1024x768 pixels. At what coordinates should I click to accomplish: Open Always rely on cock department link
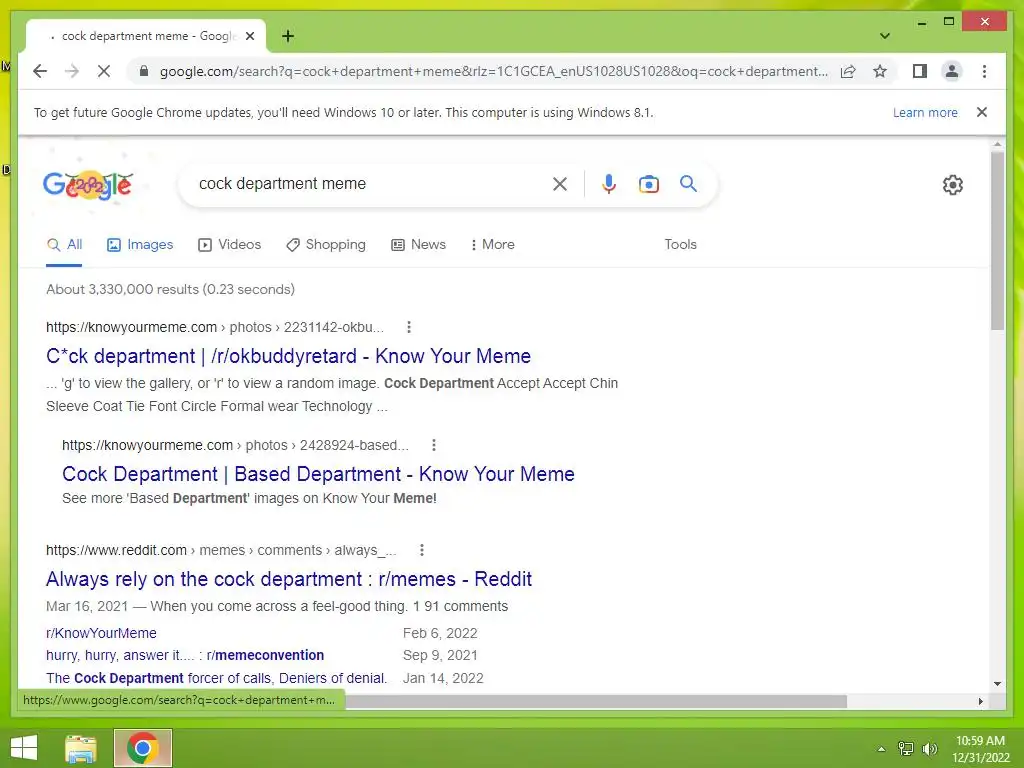click(x=289, y=579)
